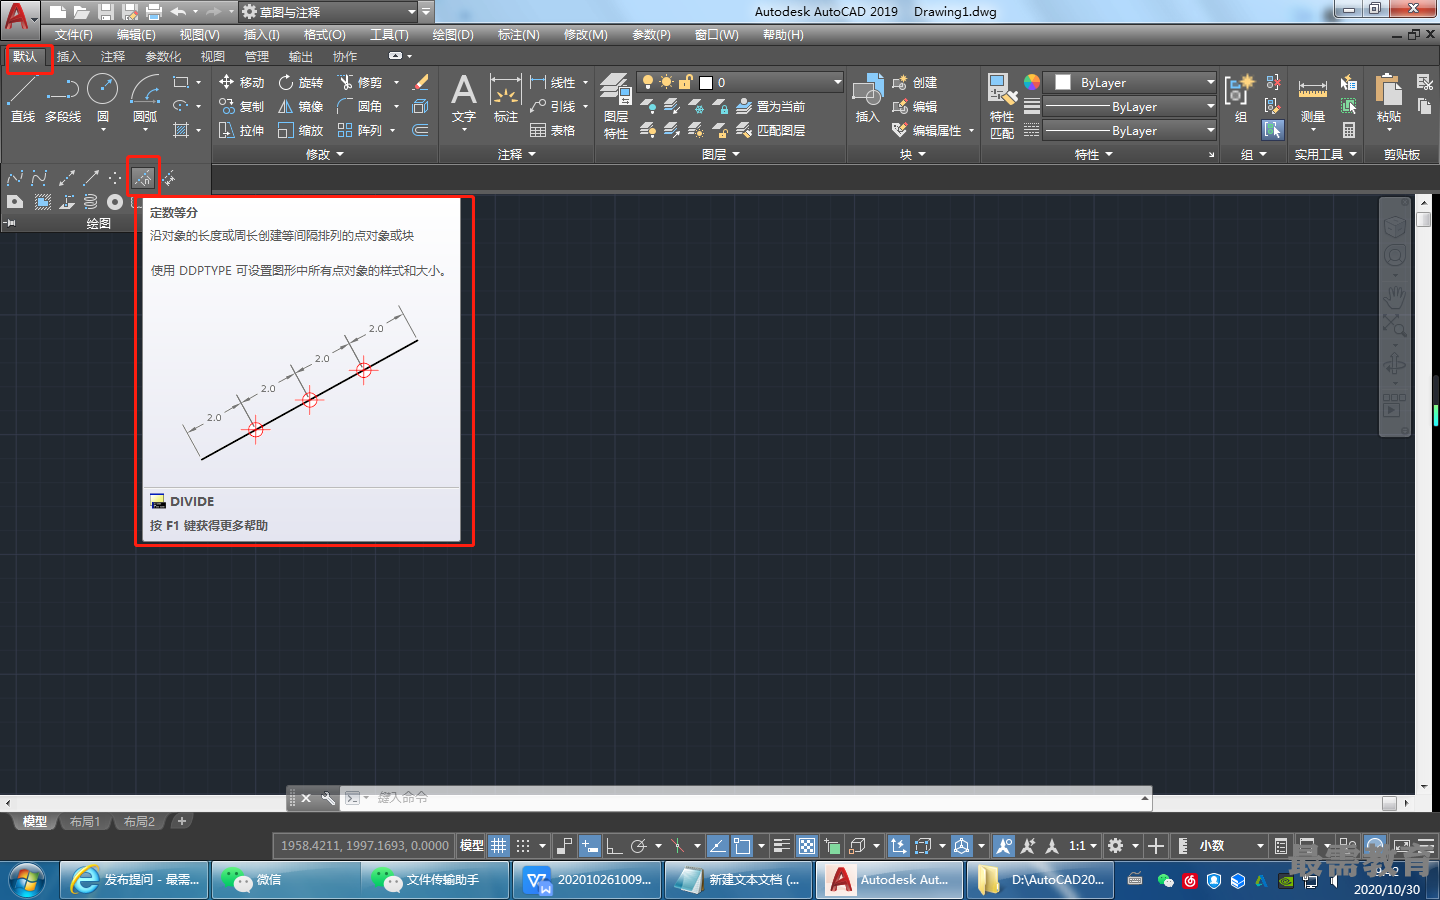Viewport: 1440px width, 900px height.
Task: Click the Fillet (圆角) tool
Action: pos(360,106)
